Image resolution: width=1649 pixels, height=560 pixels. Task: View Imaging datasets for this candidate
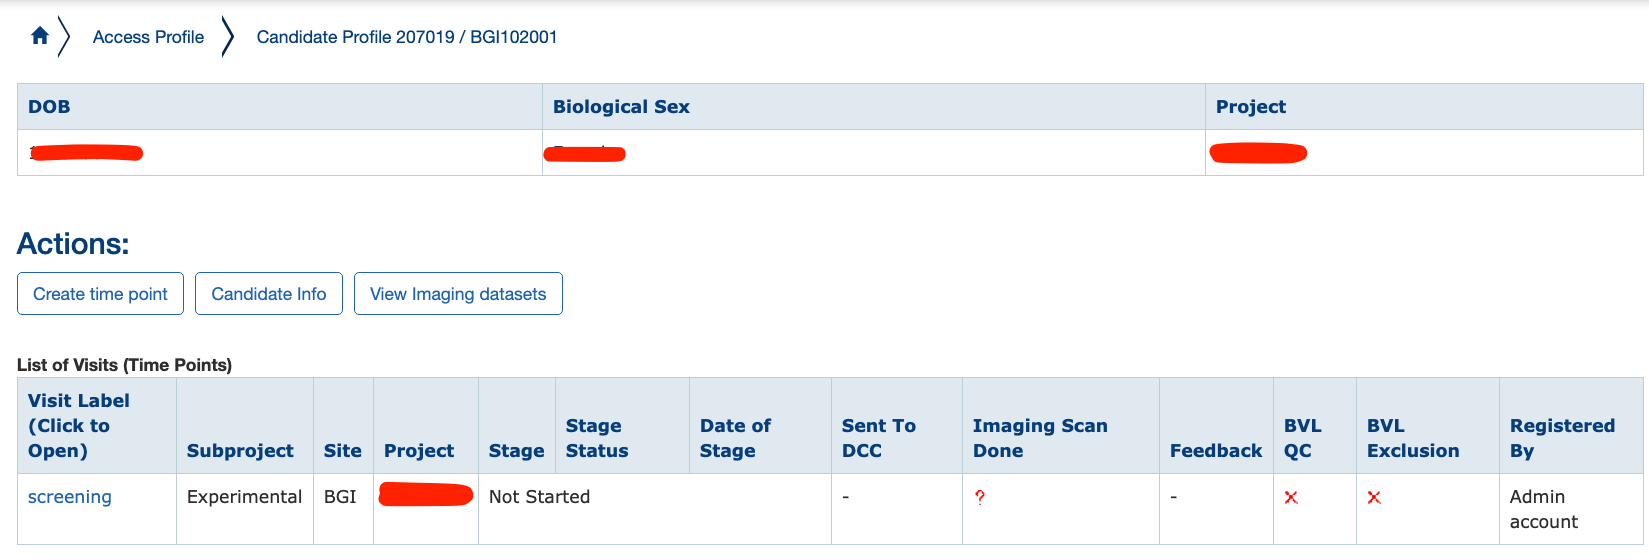coord(458,294)
